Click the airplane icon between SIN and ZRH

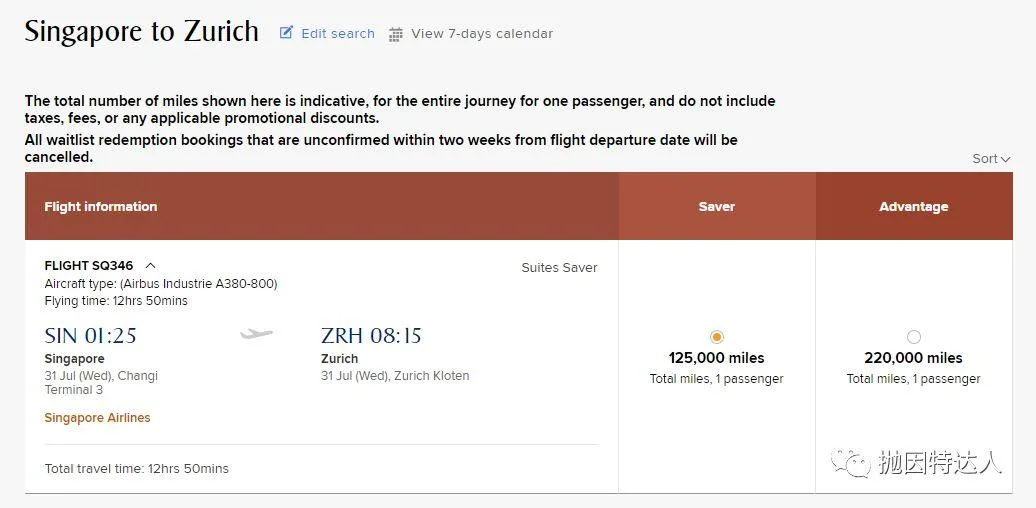pos(256,334)
